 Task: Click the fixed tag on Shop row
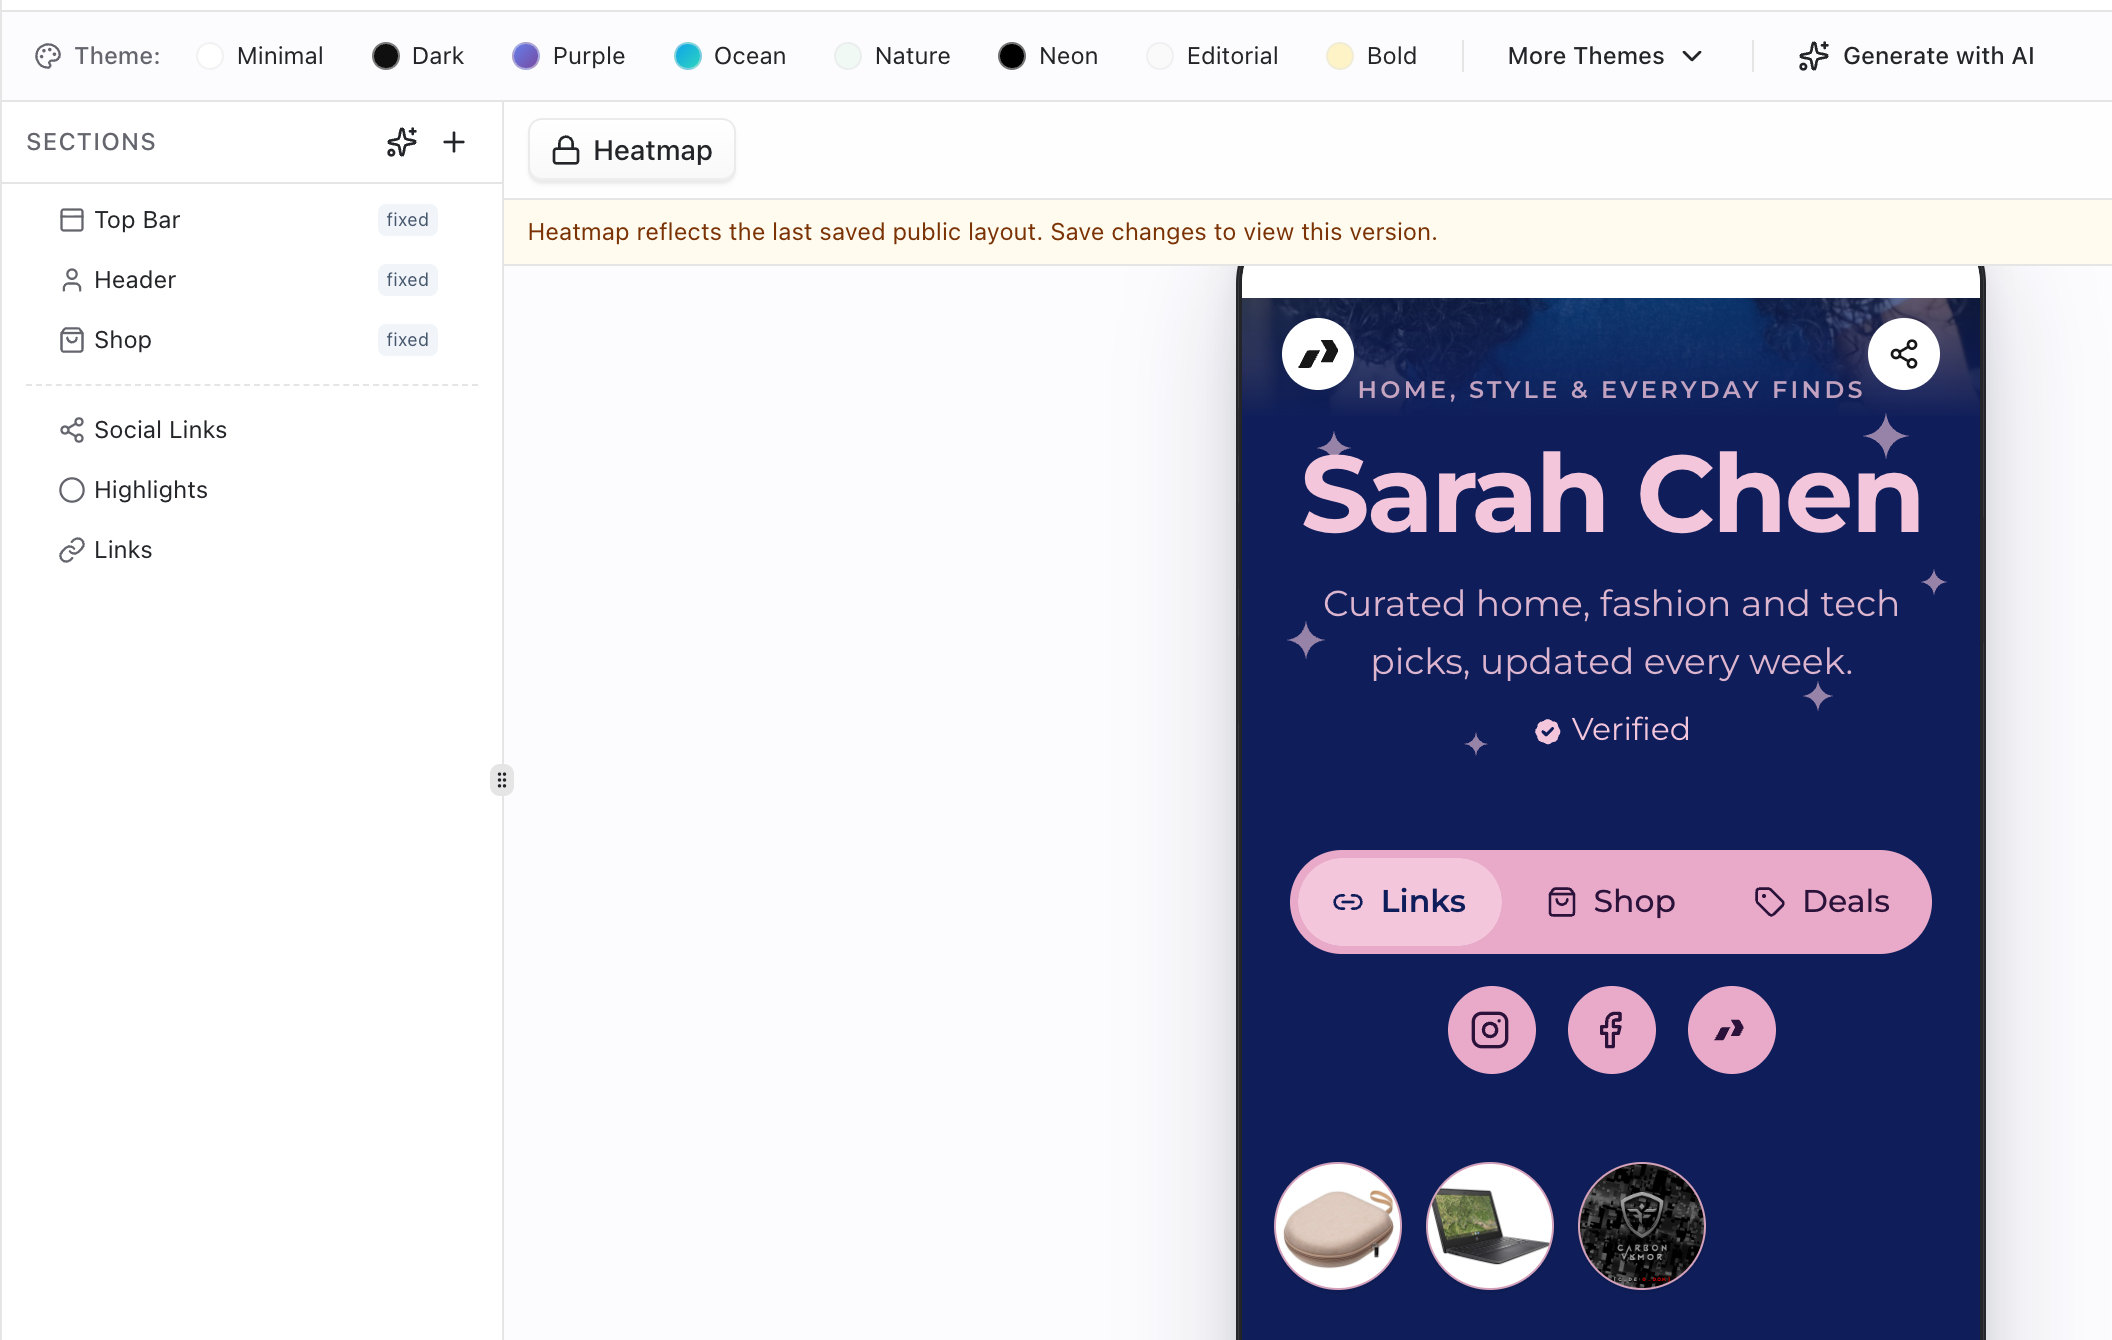(x=407, y=340)
